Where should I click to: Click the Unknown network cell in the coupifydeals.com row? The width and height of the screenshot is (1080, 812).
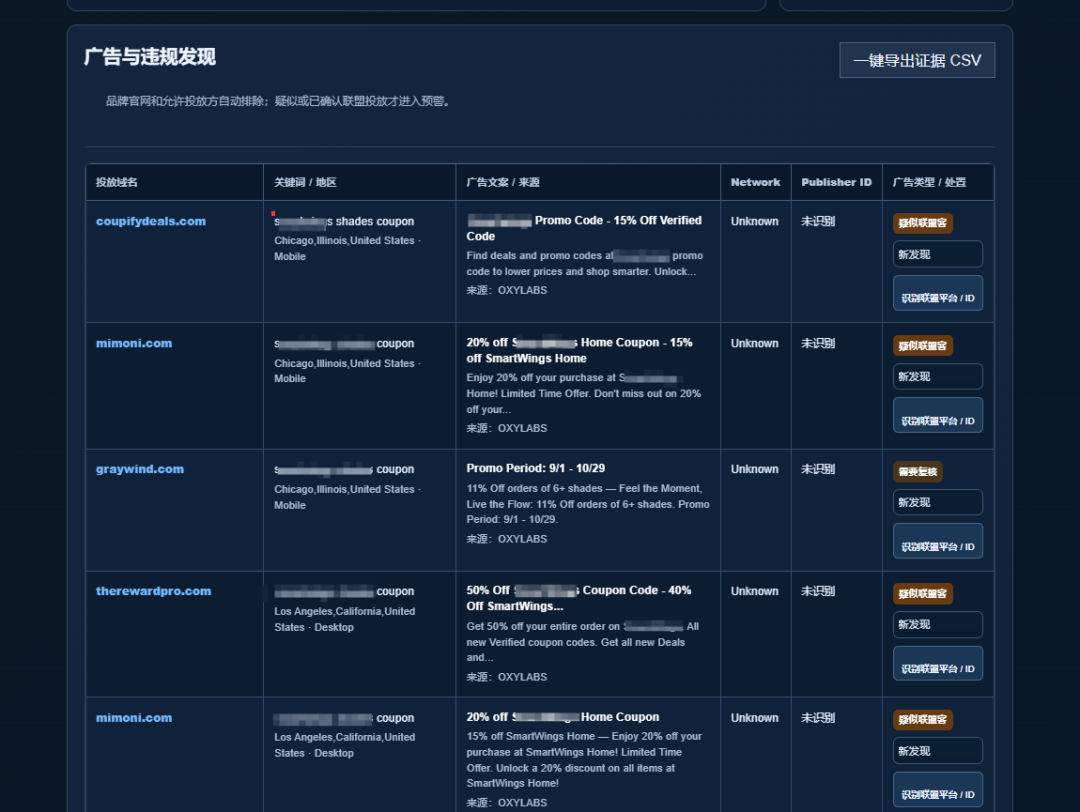(754, 221)
